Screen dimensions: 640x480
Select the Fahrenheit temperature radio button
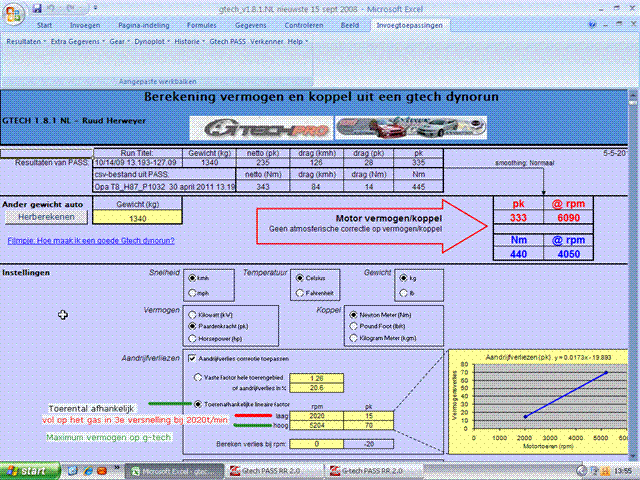(x=300, y=293)
